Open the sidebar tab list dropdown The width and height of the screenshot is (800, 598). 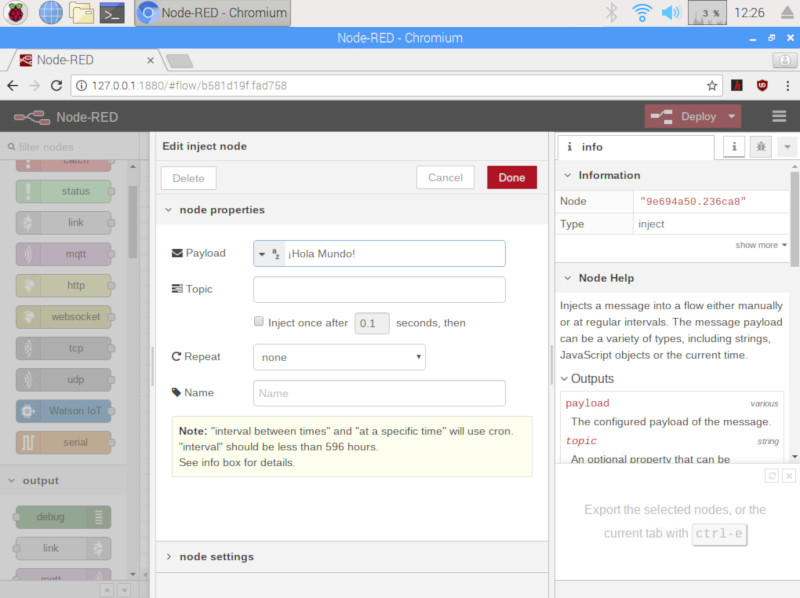[787, 147]
